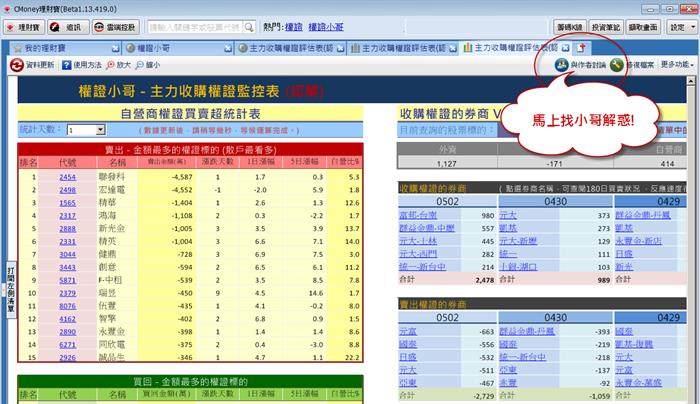Screen dimensions: 700x404
Task: Open broker link 元大-西門
Action: 418,254
